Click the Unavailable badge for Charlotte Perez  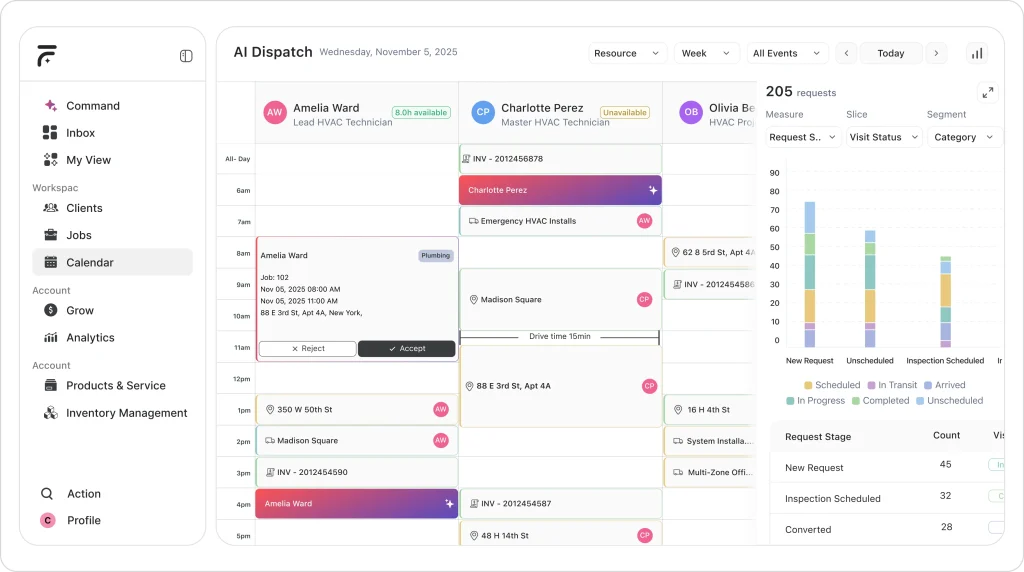pyautogui.click(x=625, y=112)
